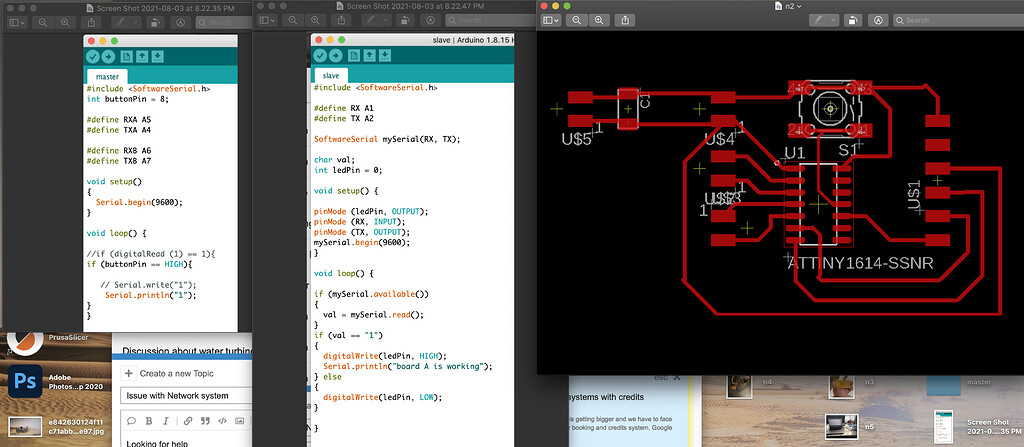Screen dimensions: 1024x447
Task: Click the ATTINY1614-SSNR label on the board
Action: [861, 263]
